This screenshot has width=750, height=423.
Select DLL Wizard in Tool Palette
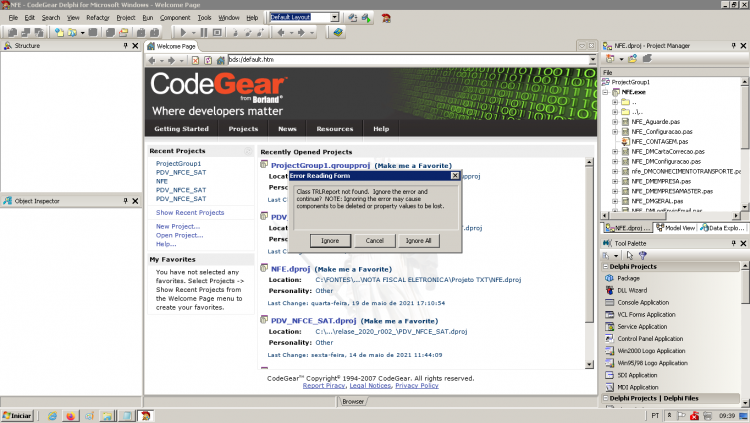[x=631, y=290]
